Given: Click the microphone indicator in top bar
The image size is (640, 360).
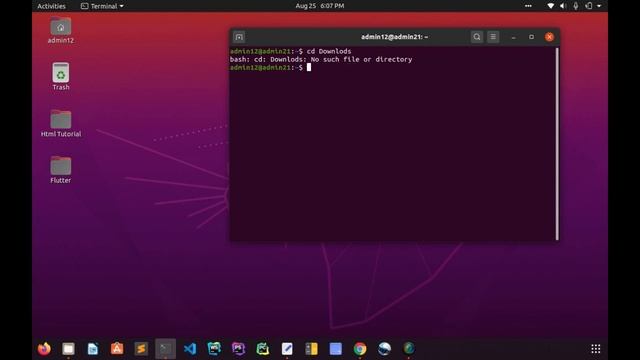Looking at the screenshot, I should [x=576, y=6].
